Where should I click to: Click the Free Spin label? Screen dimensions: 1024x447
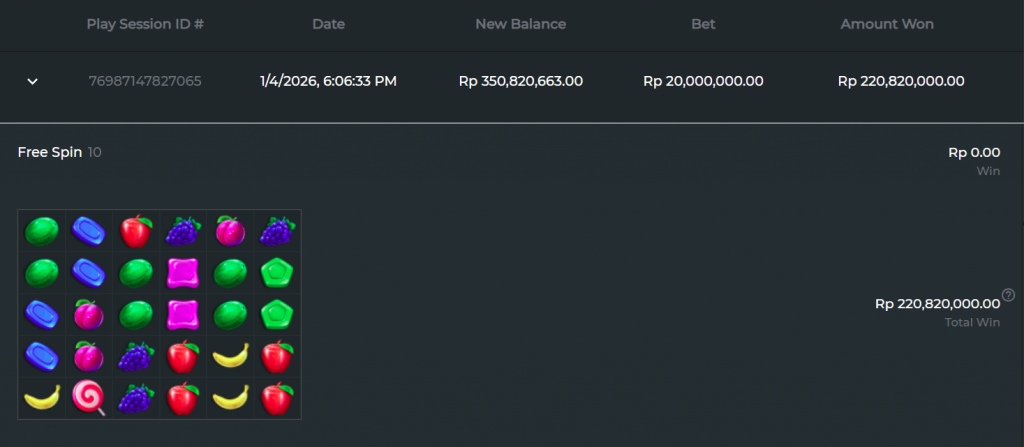coord(49,152)
